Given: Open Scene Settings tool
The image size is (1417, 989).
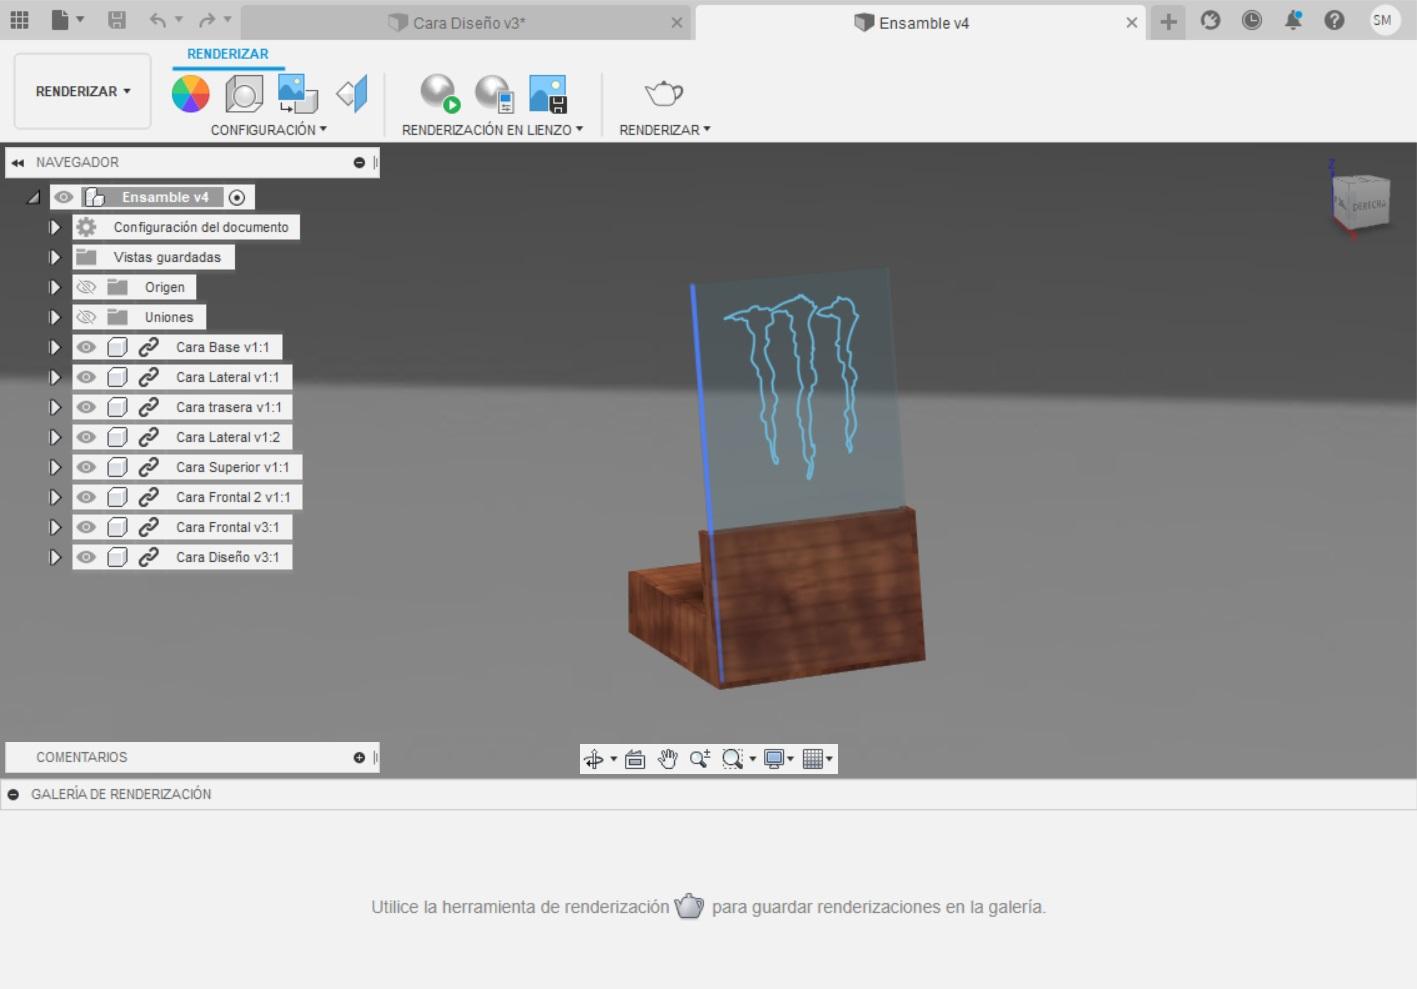Looking at the screenshot, I should [244, 93].
